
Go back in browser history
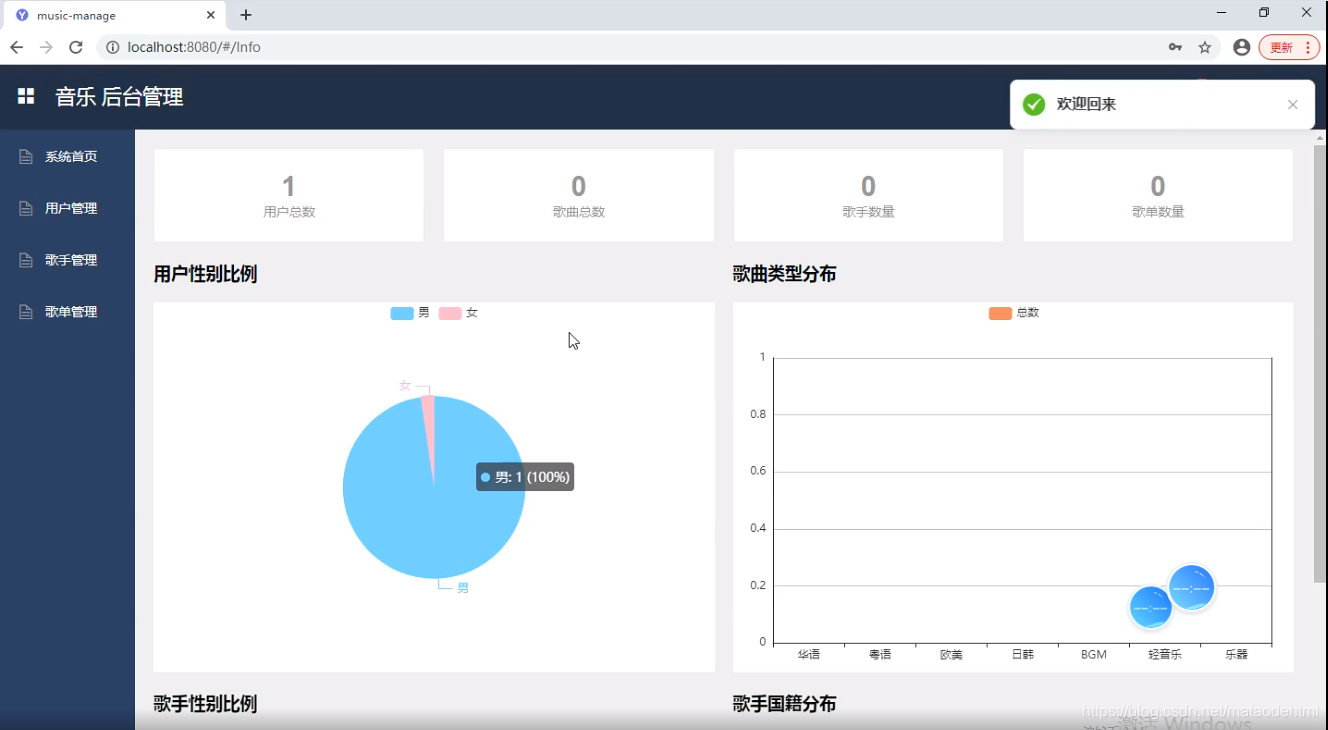coord(16,47)
